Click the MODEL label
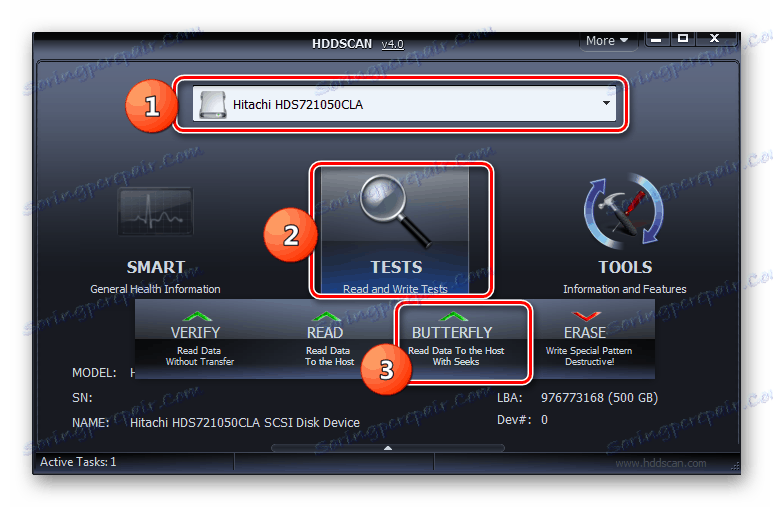 click(x=94, y=373)
